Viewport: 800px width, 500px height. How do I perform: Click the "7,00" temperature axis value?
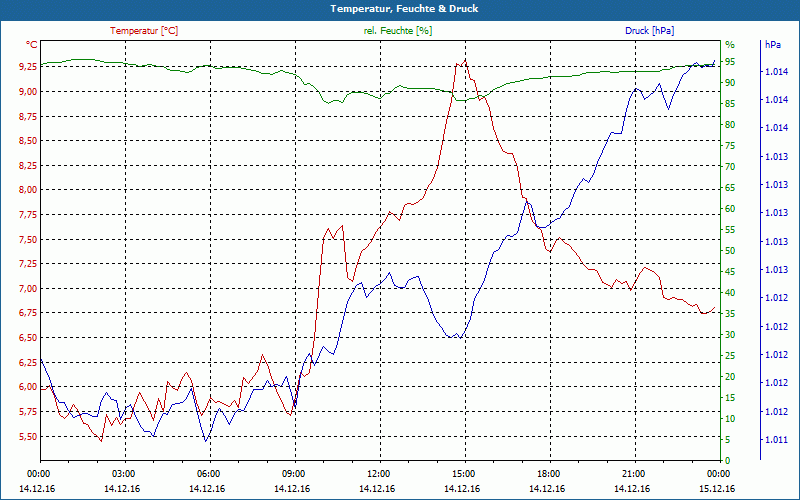pos(28,289)
